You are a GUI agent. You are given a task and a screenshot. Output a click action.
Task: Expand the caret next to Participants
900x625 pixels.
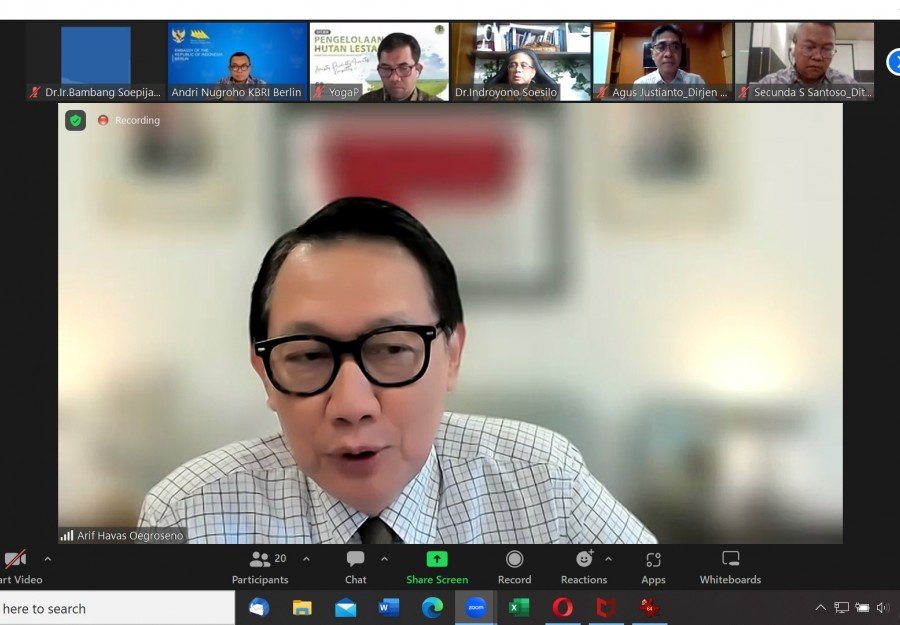click(x=306, y=559)
